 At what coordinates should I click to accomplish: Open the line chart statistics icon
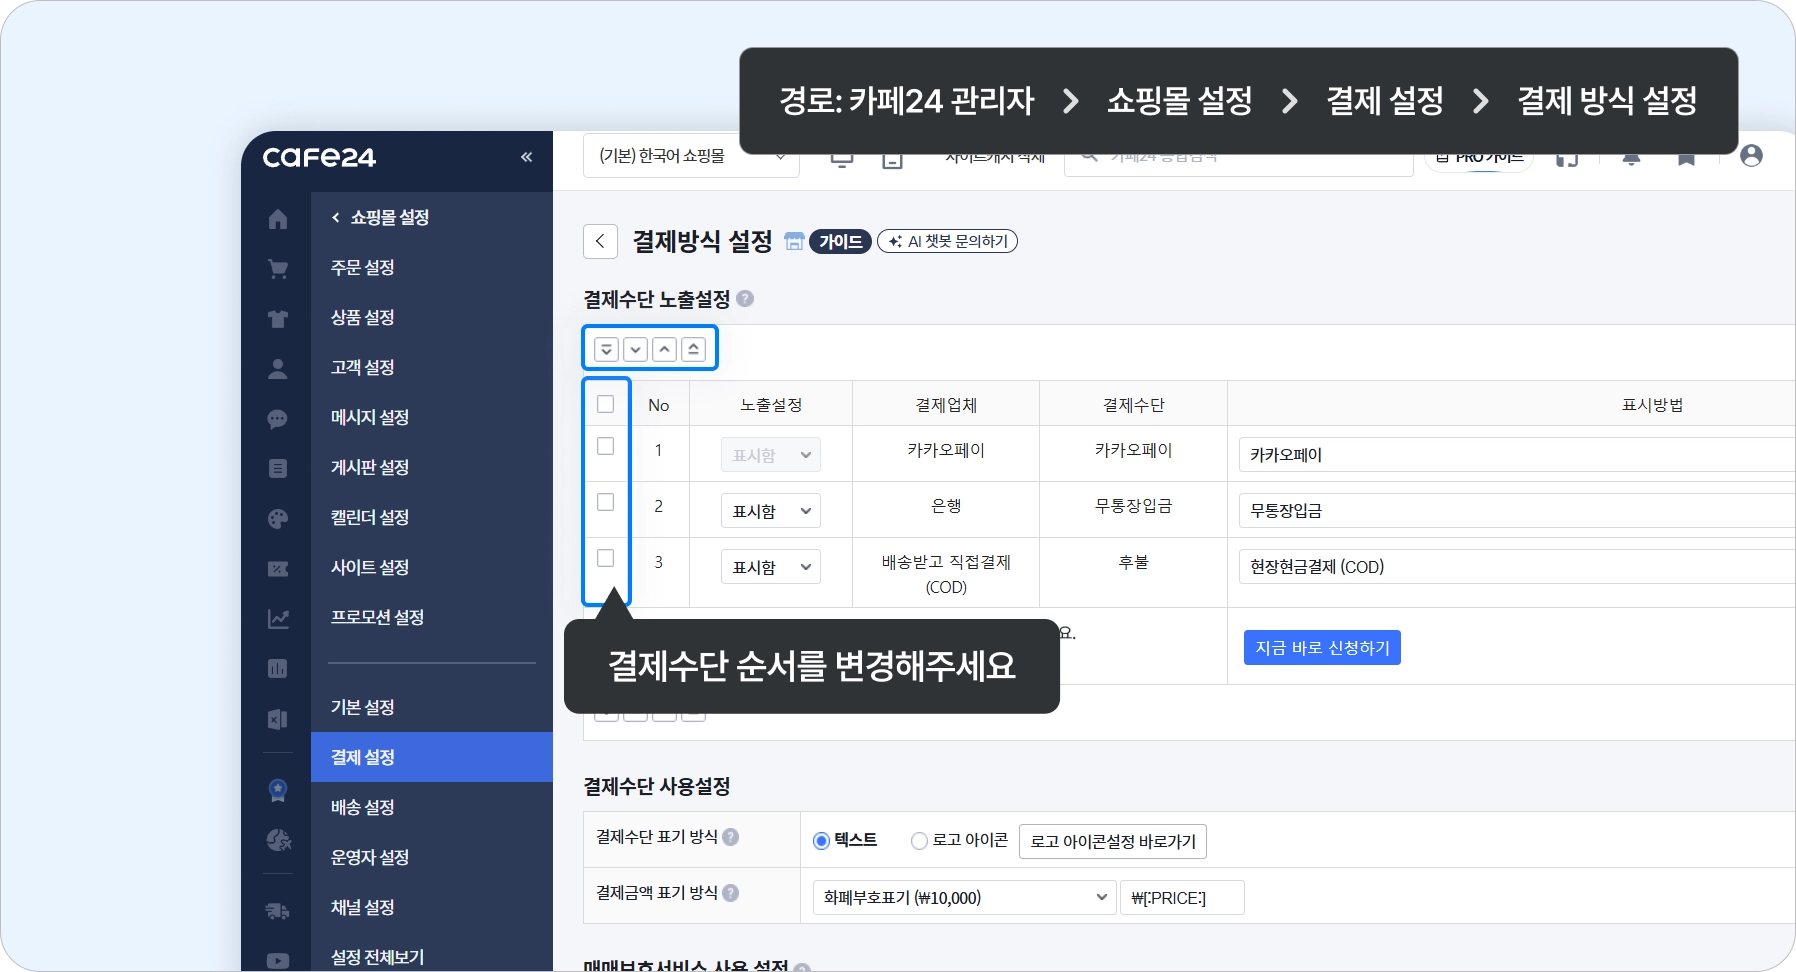278,618
